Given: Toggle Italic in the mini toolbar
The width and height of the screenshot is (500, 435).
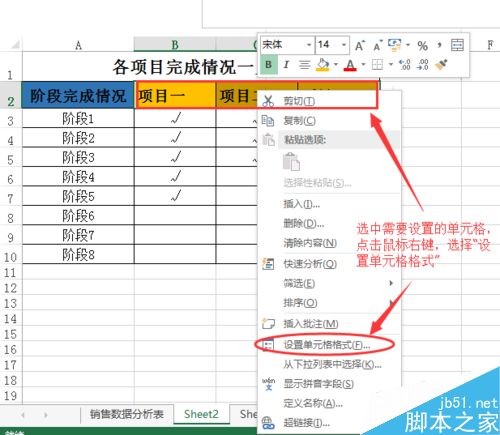Looking at the screenshot, I should tap(286, 65).
